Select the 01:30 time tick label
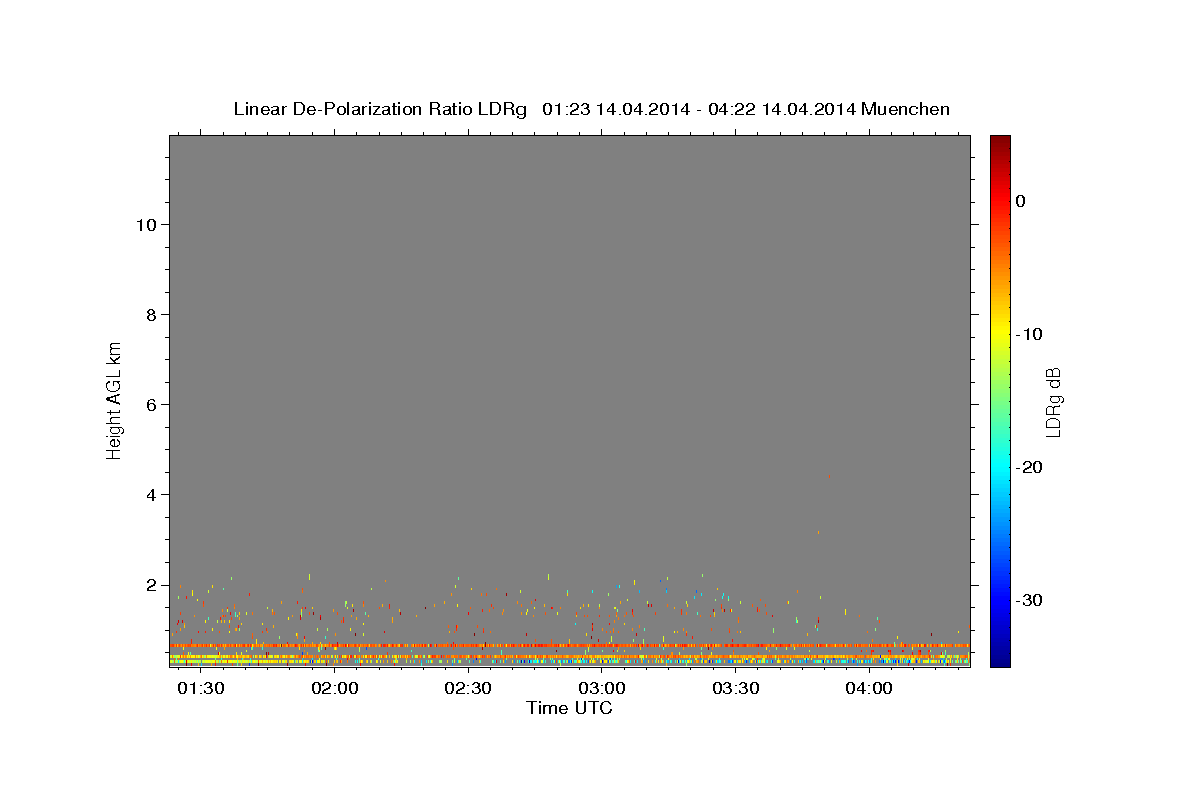The image size is (1200, 800). [x=200, y=689]
